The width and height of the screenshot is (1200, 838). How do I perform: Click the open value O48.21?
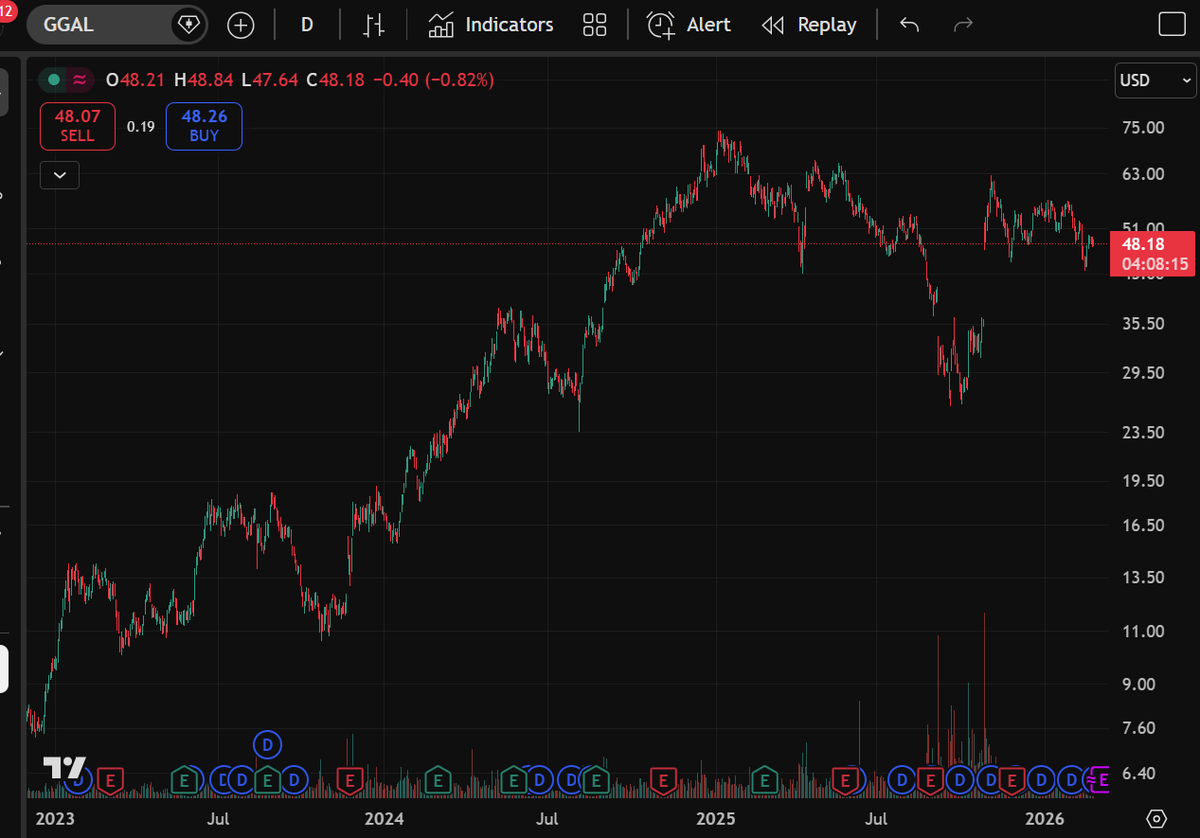136,80
